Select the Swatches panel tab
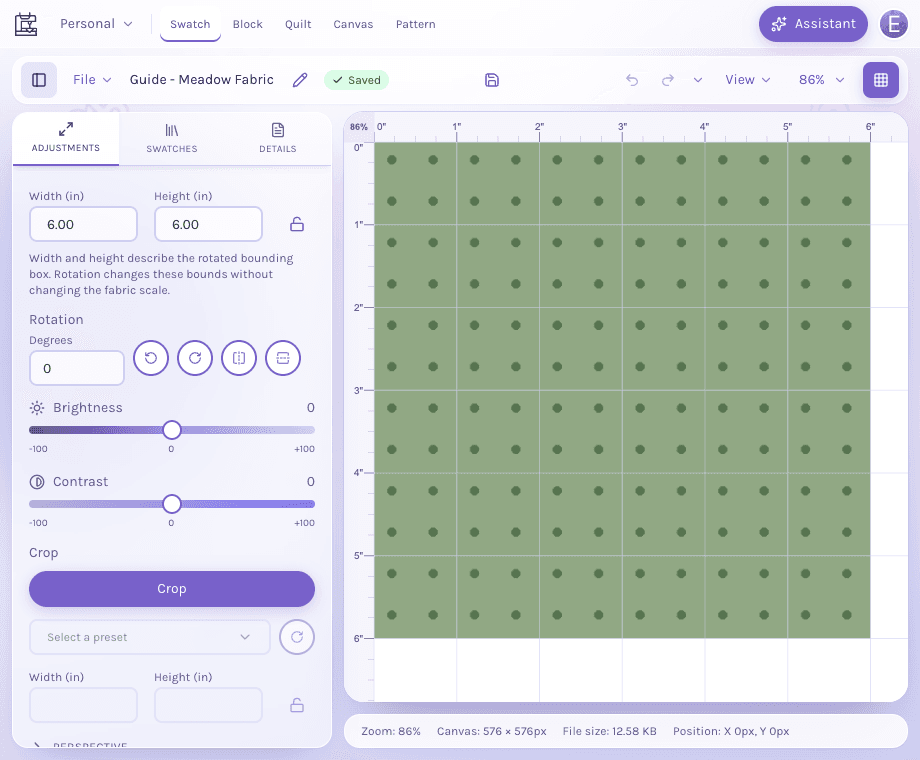Screen dimensions: 920x760 (172, 139)
